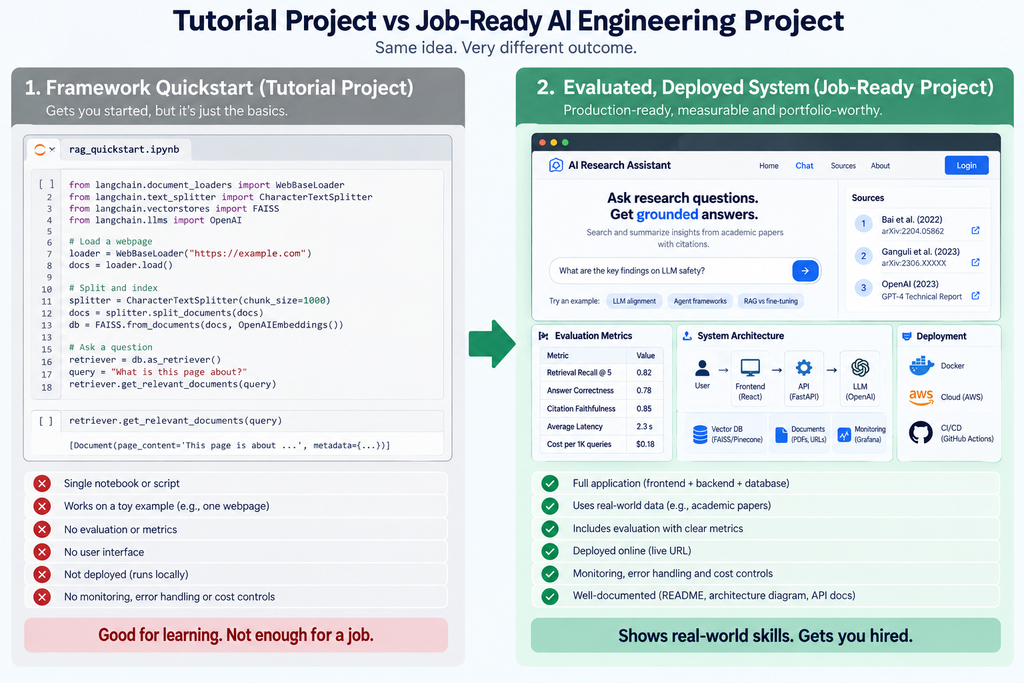Click the Cloud (AWS) label
Viewport: 1024px width, 683px height.
pyautogui.click(x=961, y=397)
